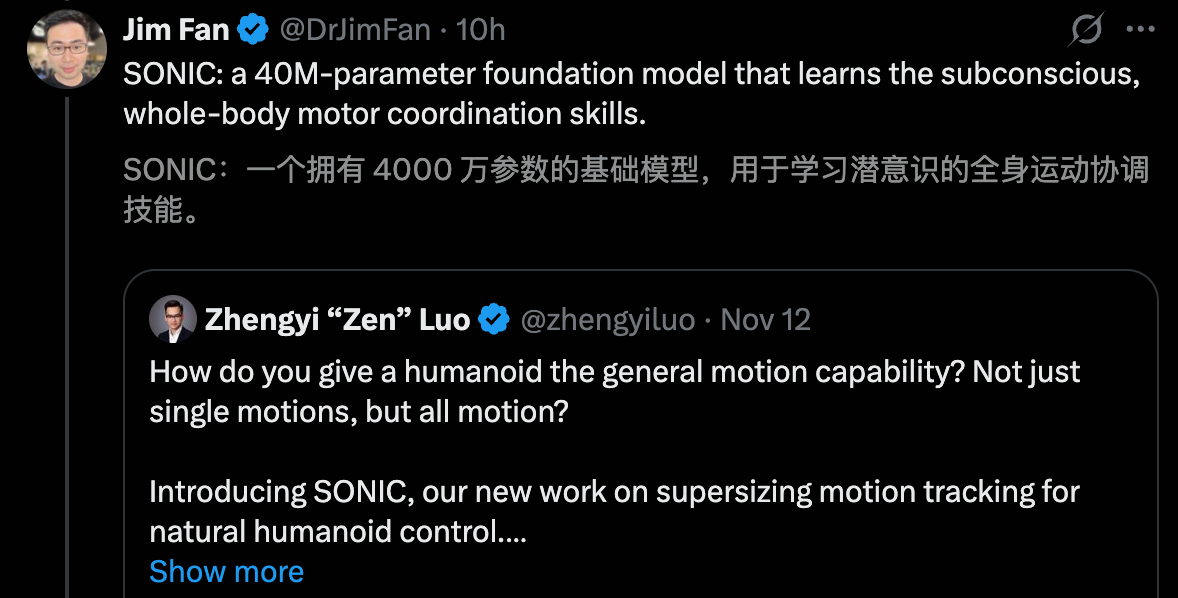Click Zhengyi Luo's small avatar in quote

tap(173, 319)
